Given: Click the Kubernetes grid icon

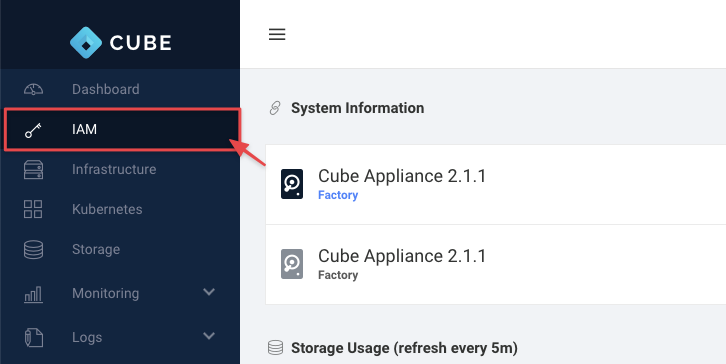Looking at the screenshot, I should pyautogui.click(x=33, y=209).
